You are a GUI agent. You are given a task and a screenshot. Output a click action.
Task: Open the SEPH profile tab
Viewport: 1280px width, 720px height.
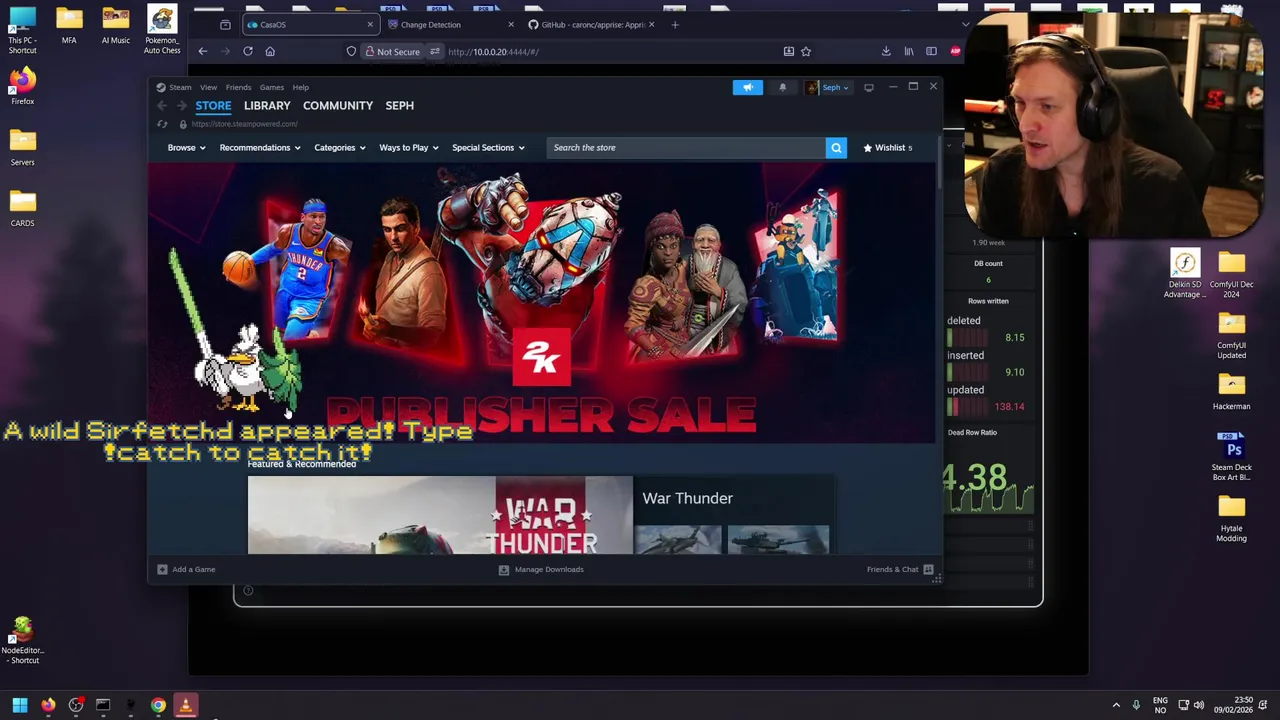(x=399, y=105)
